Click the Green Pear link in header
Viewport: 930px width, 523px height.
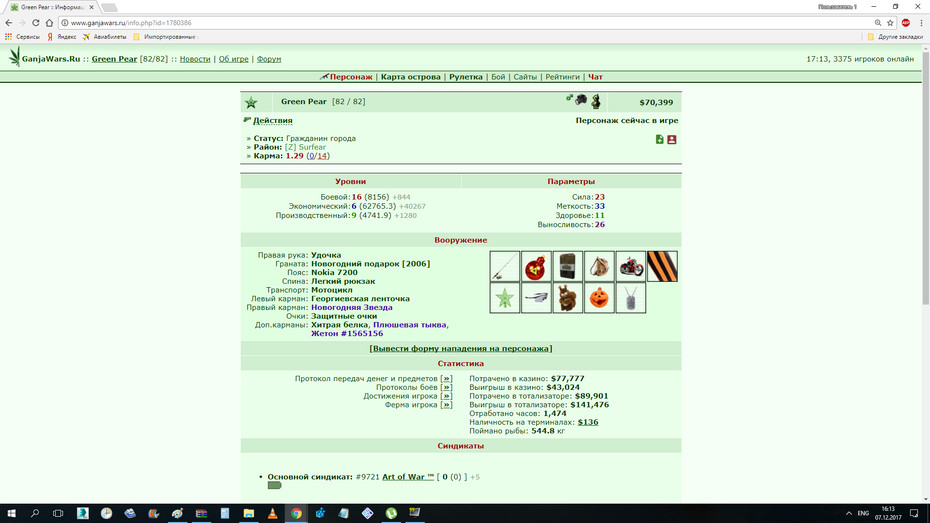click(x=114, y=59)
